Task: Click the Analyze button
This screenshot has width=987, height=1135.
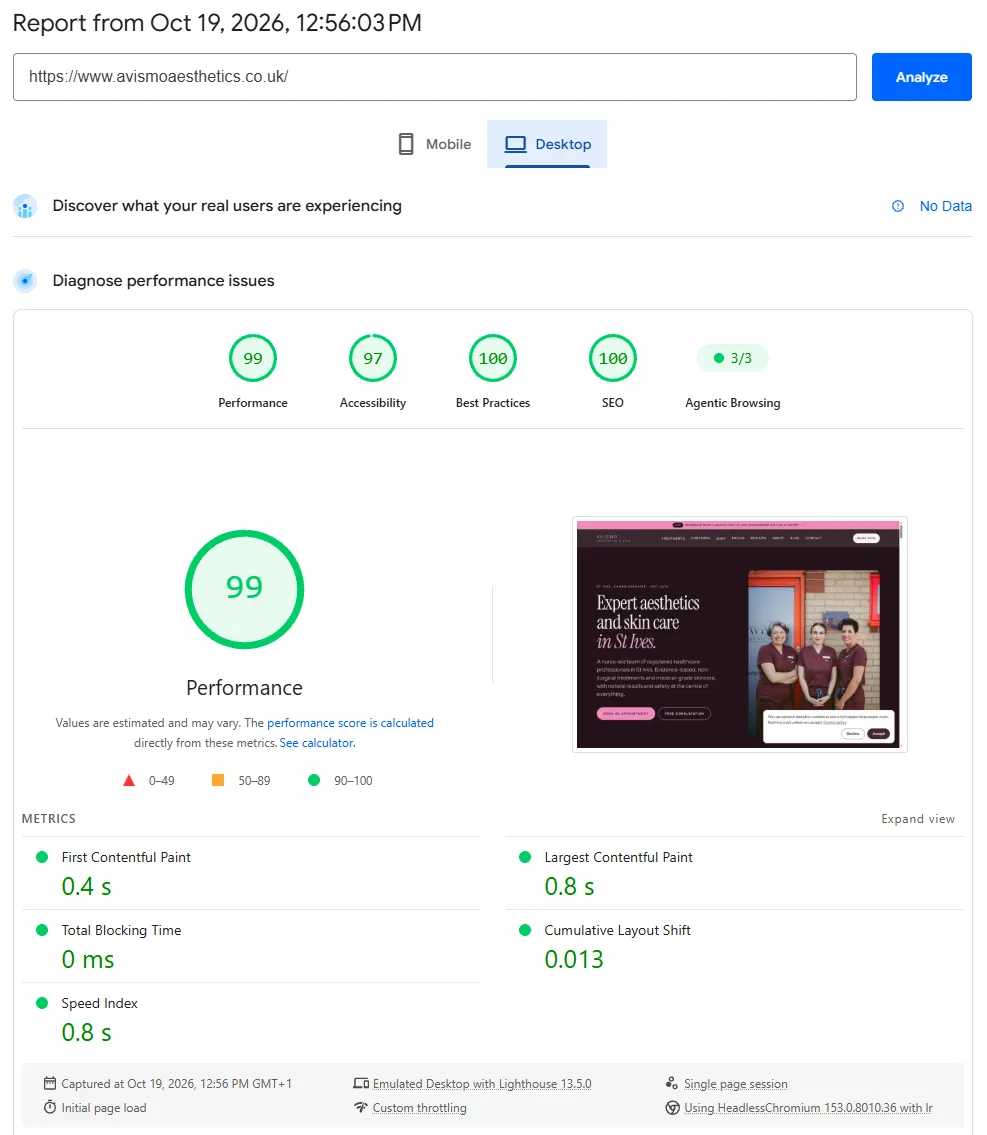Action: (921, 77)
